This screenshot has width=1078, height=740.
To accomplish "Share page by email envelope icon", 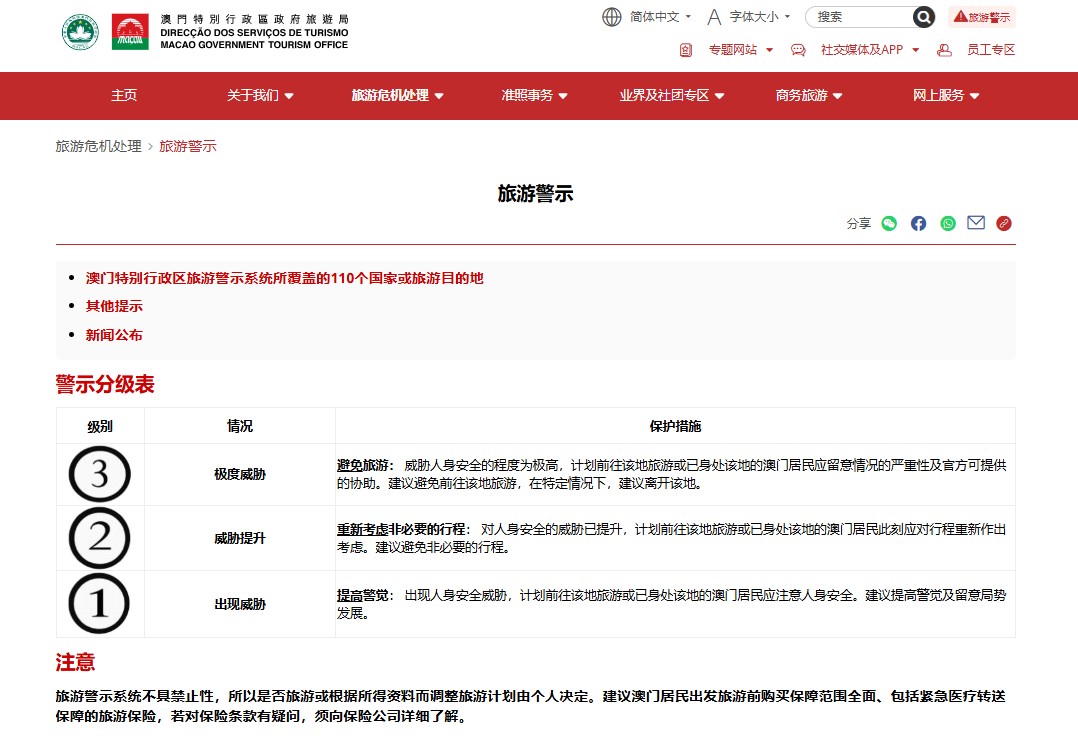I will [x=976, y=223].
